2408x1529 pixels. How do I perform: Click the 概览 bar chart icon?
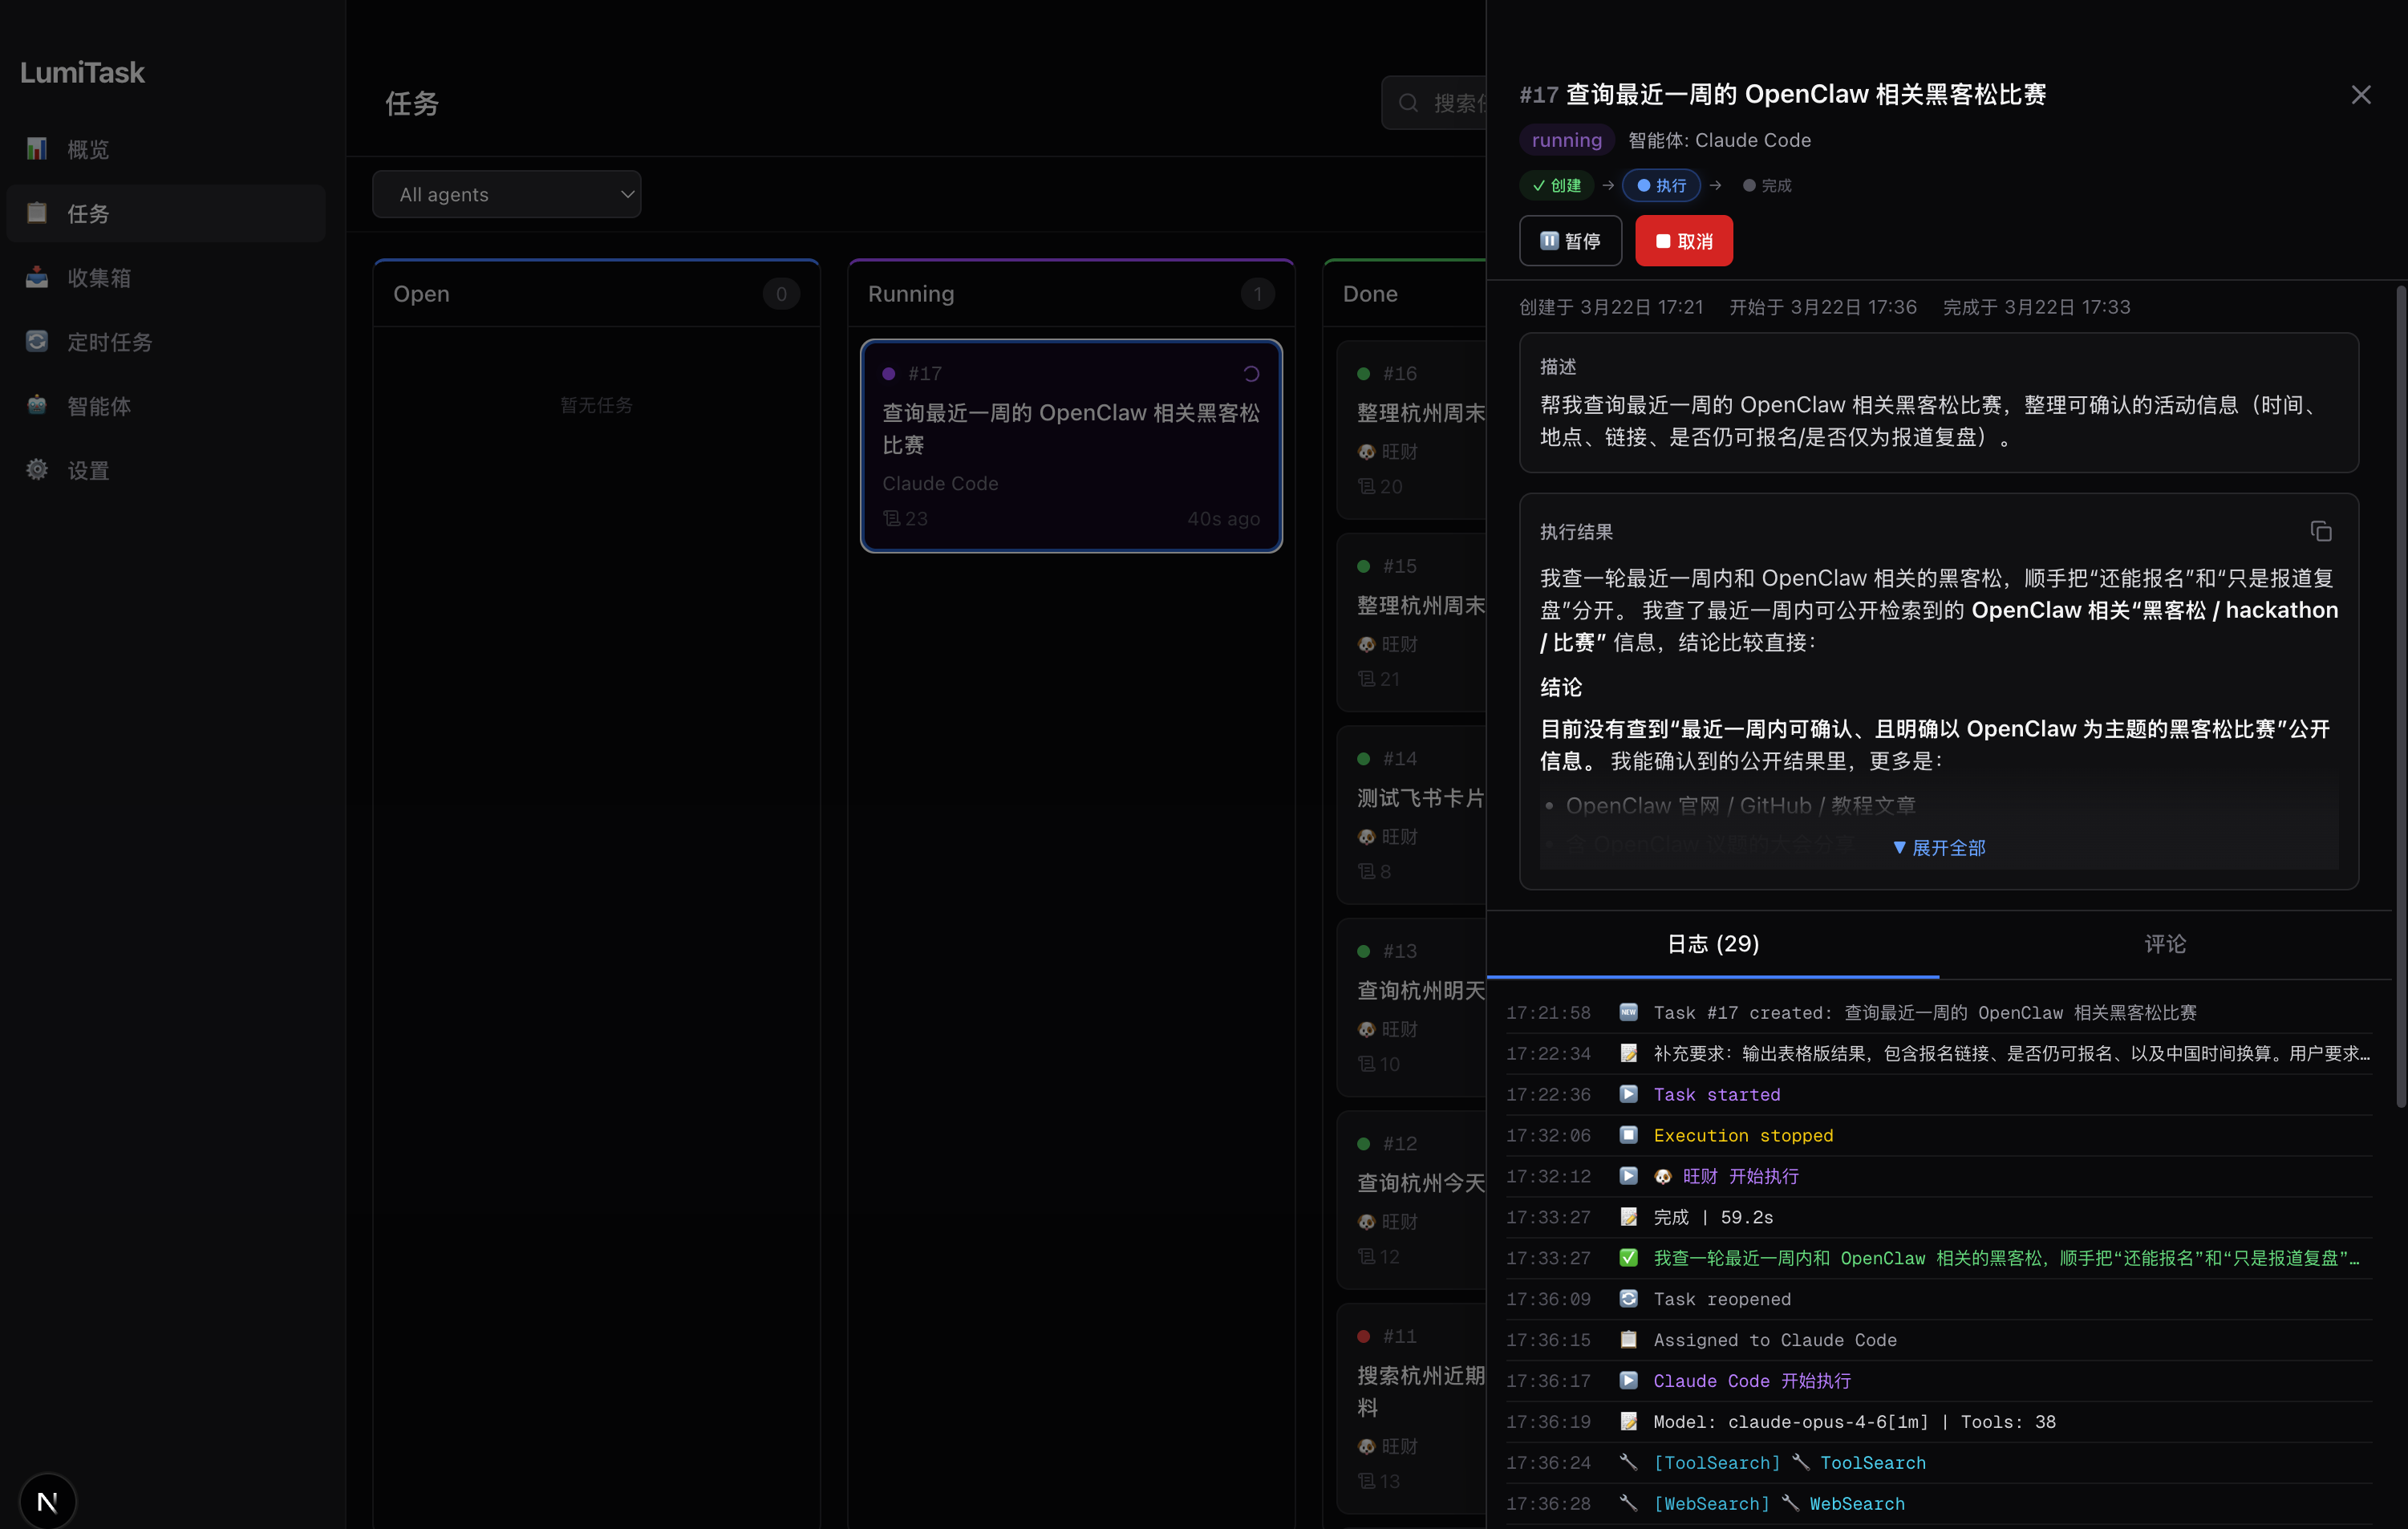click(x=37, y=149)
